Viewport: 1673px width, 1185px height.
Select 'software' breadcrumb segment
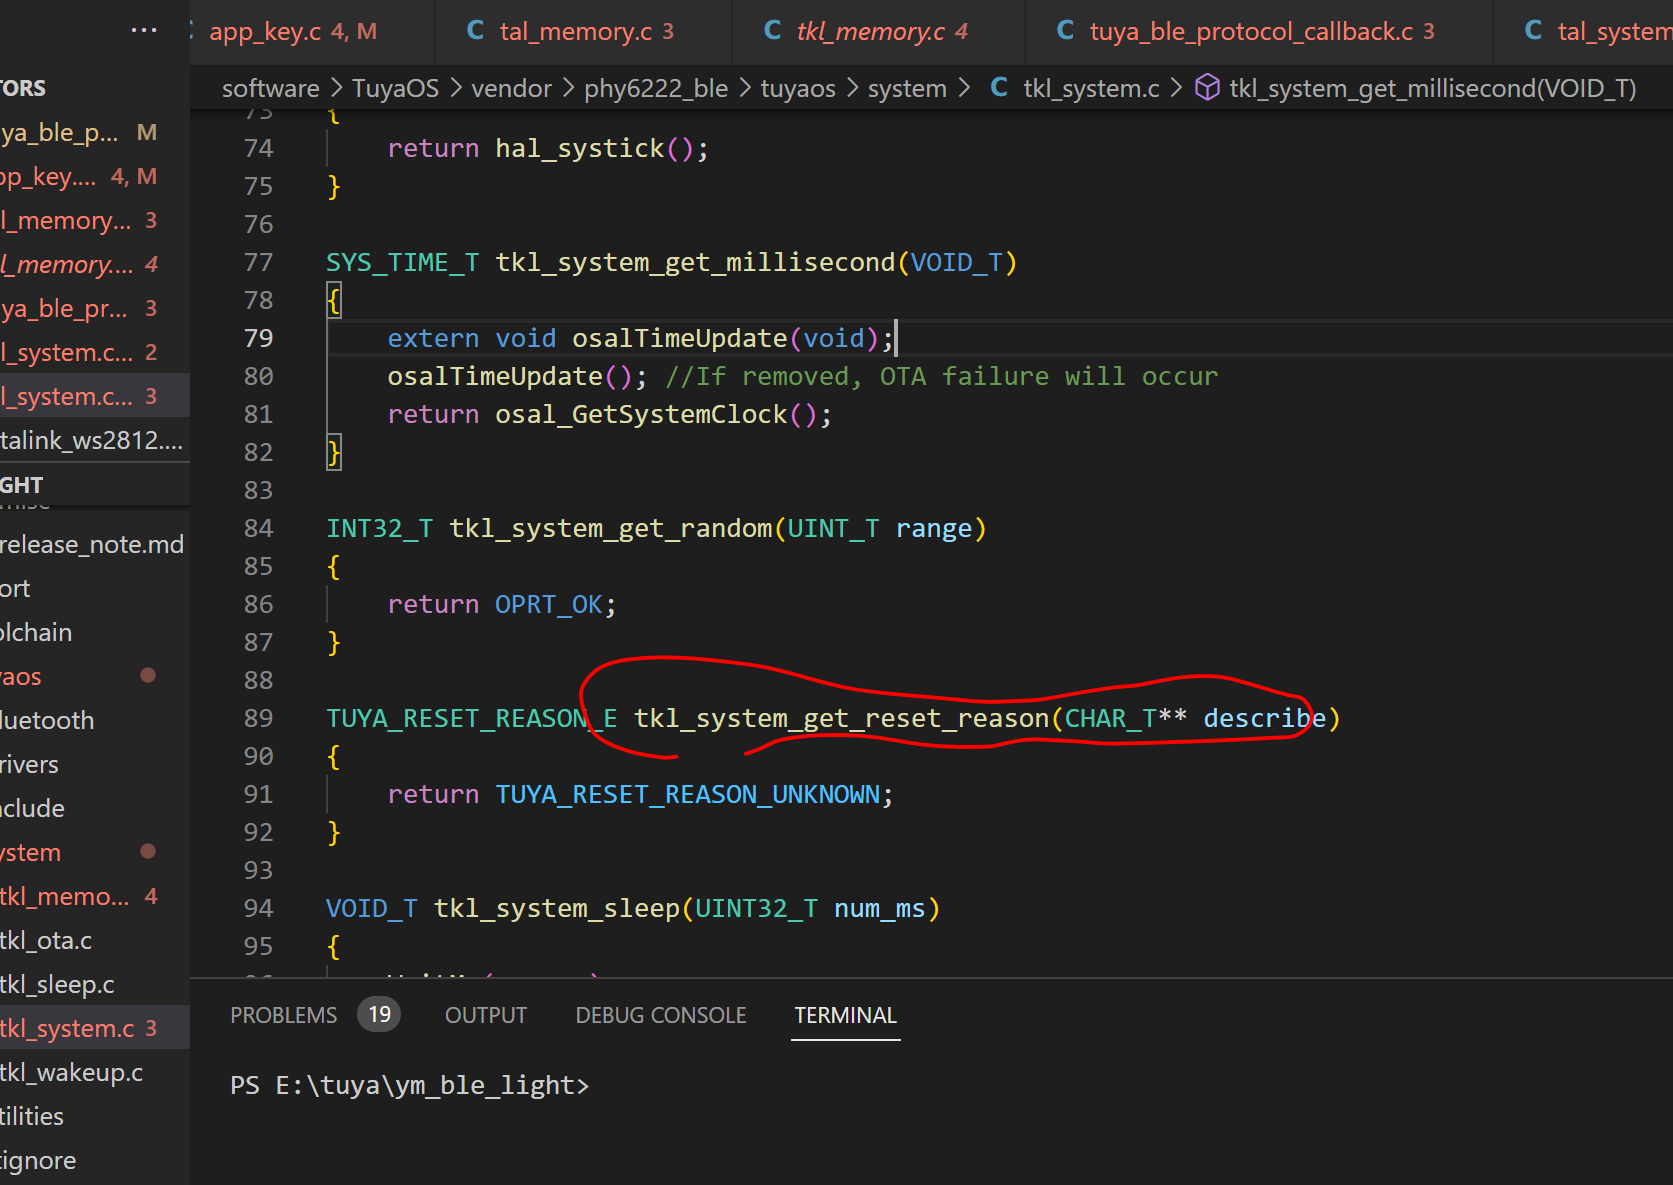pos(270,89)
